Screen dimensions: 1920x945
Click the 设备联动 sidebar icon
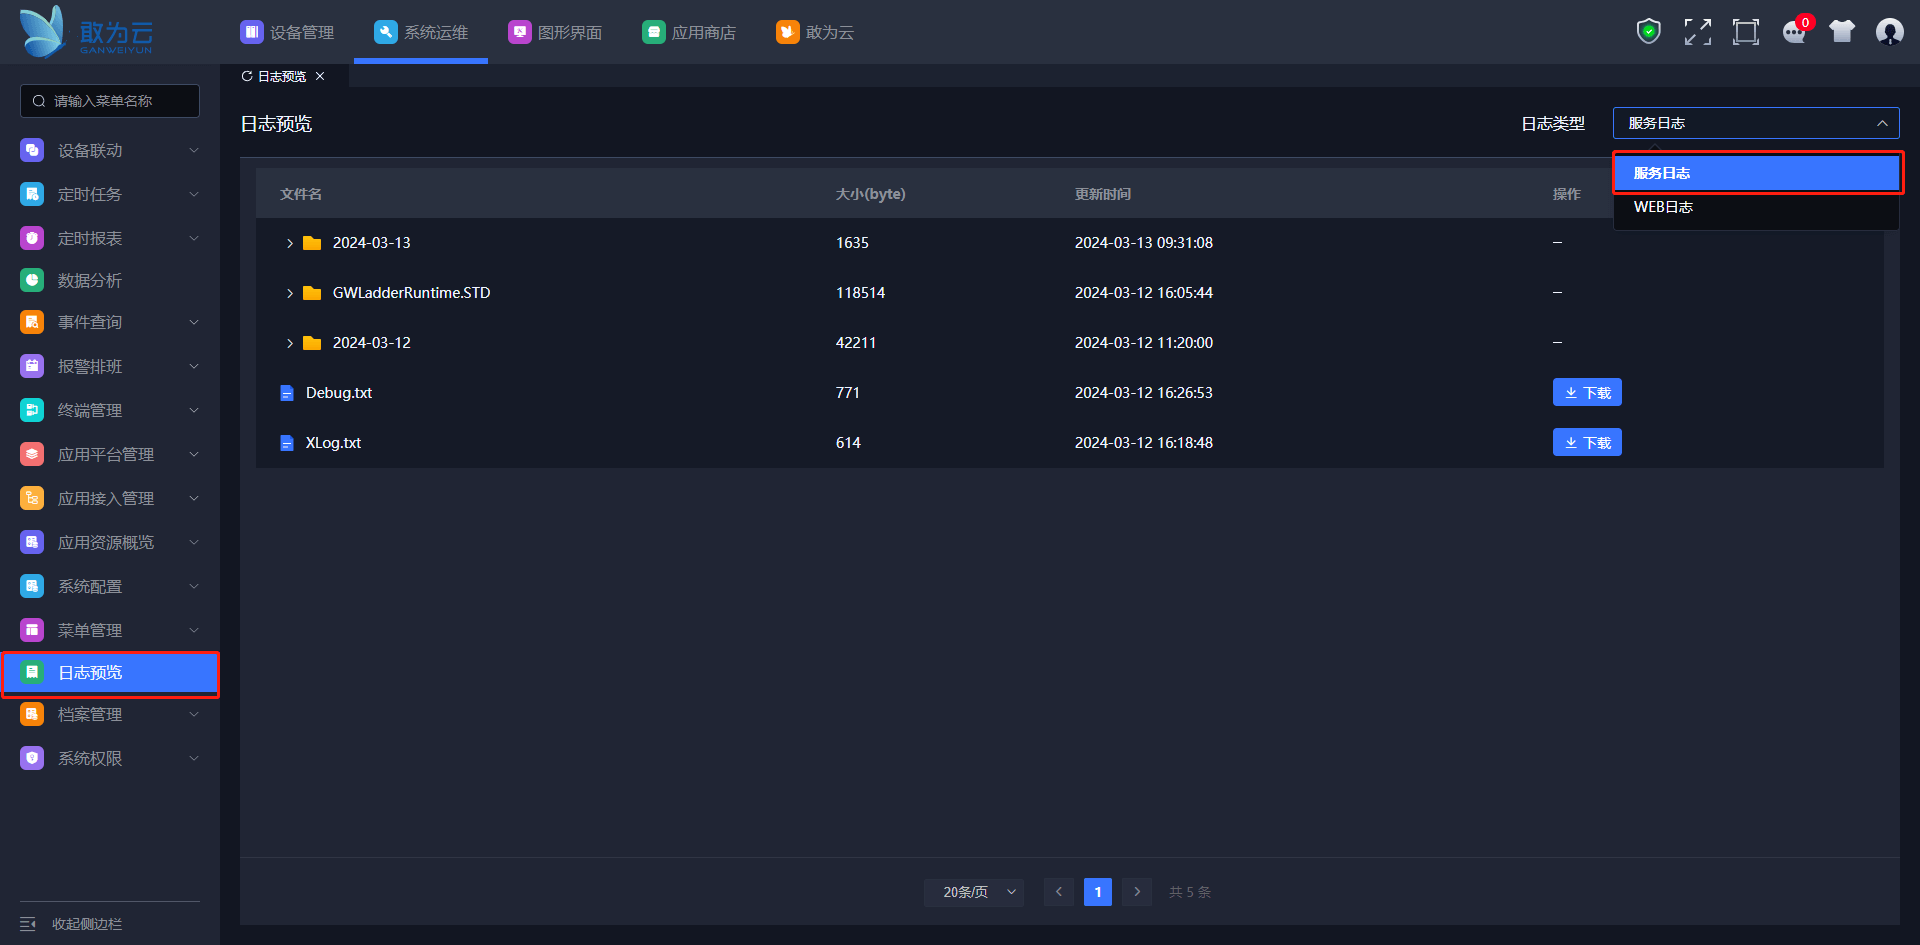click(32, 150)
